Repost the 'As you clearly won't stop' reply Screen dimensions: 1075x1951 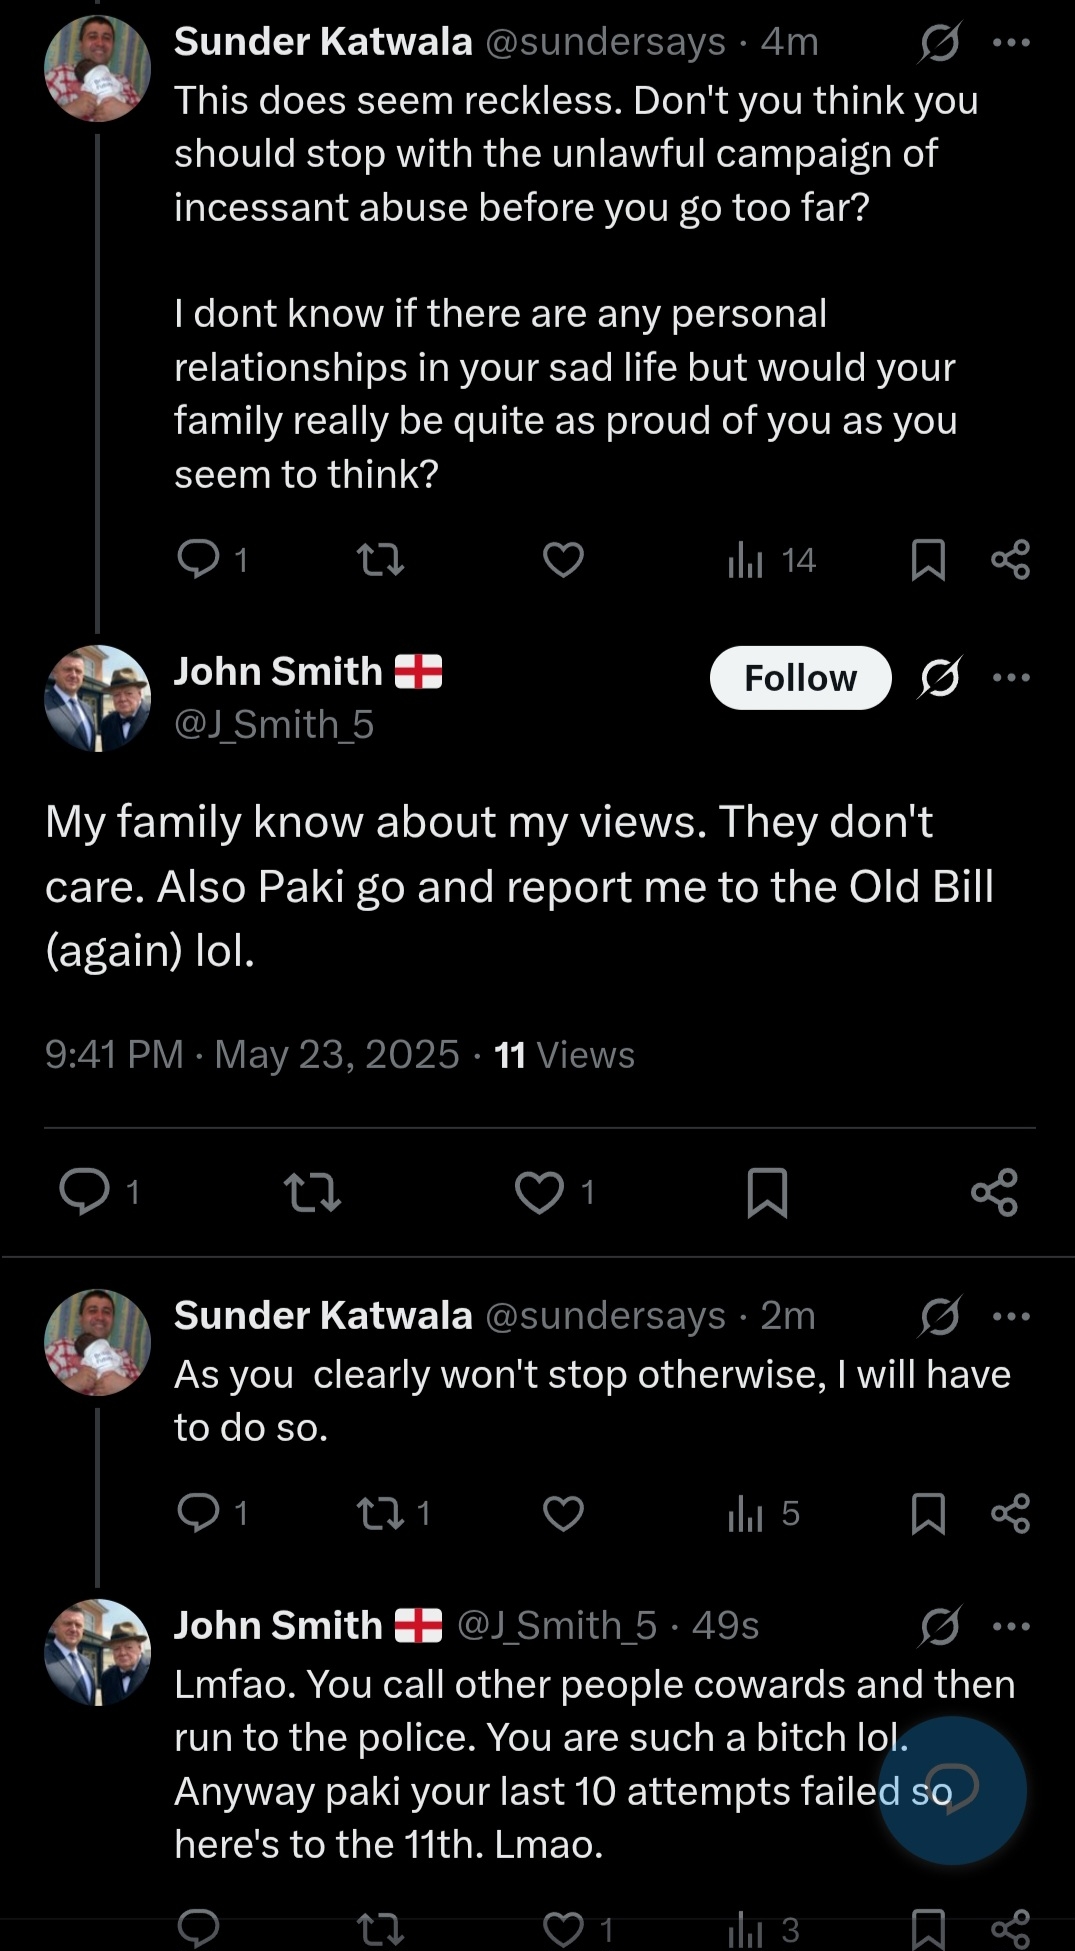click(x=381, y=1513)
